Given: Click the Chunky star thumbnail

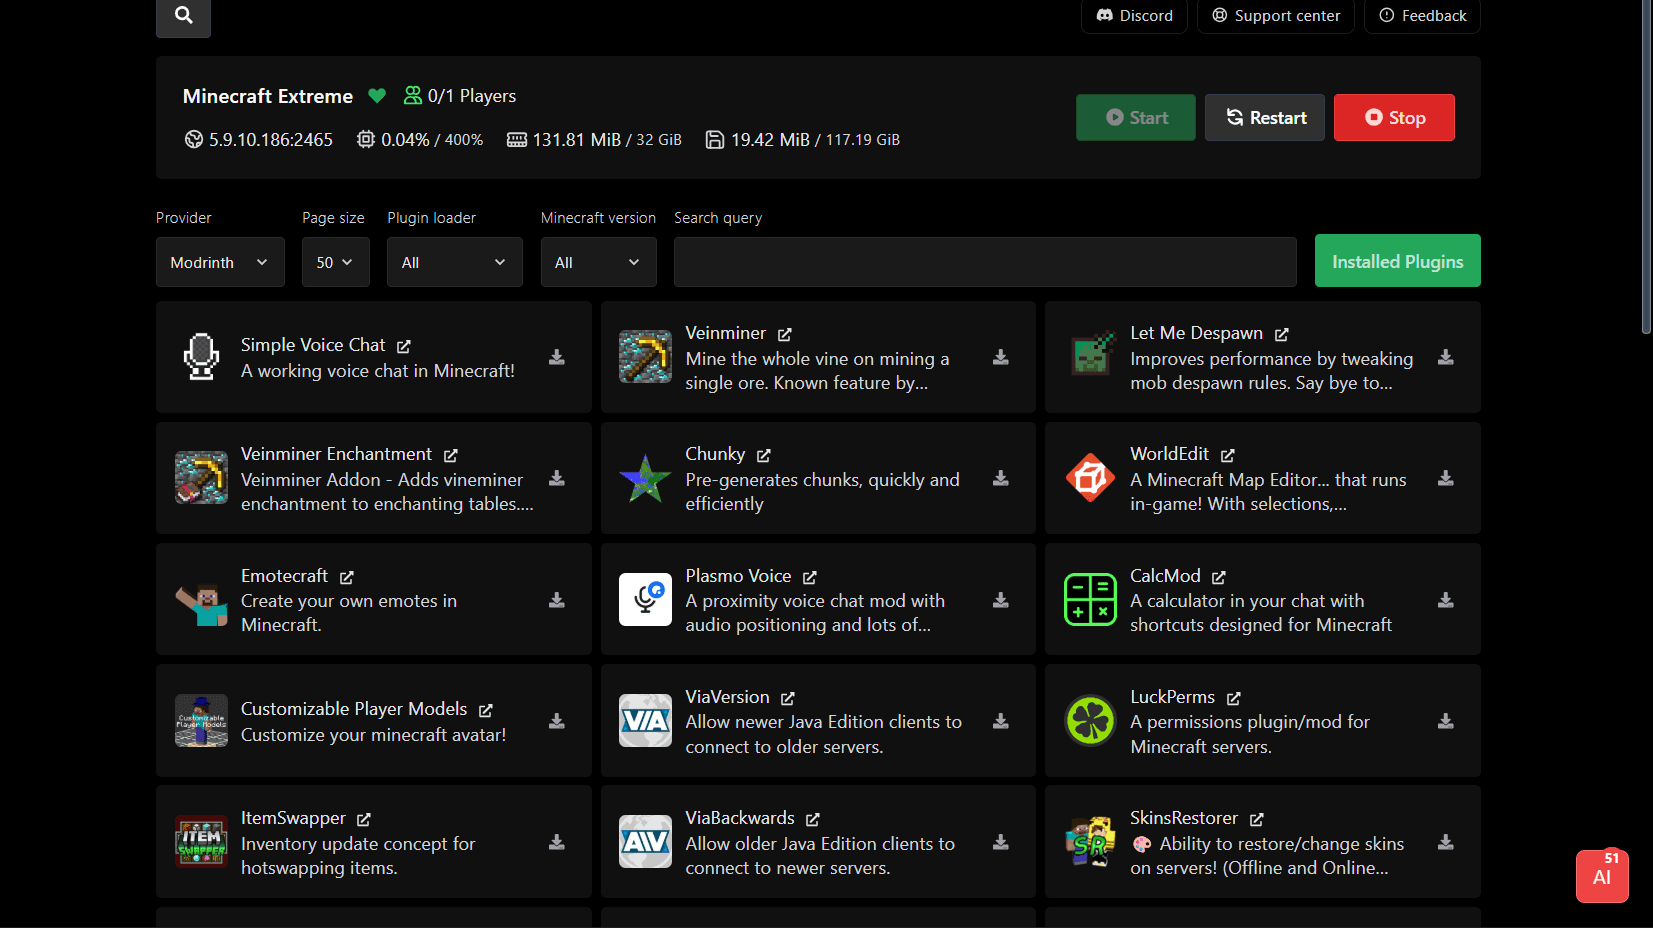Looking at the screenshot, I should [x=645, y=478].
